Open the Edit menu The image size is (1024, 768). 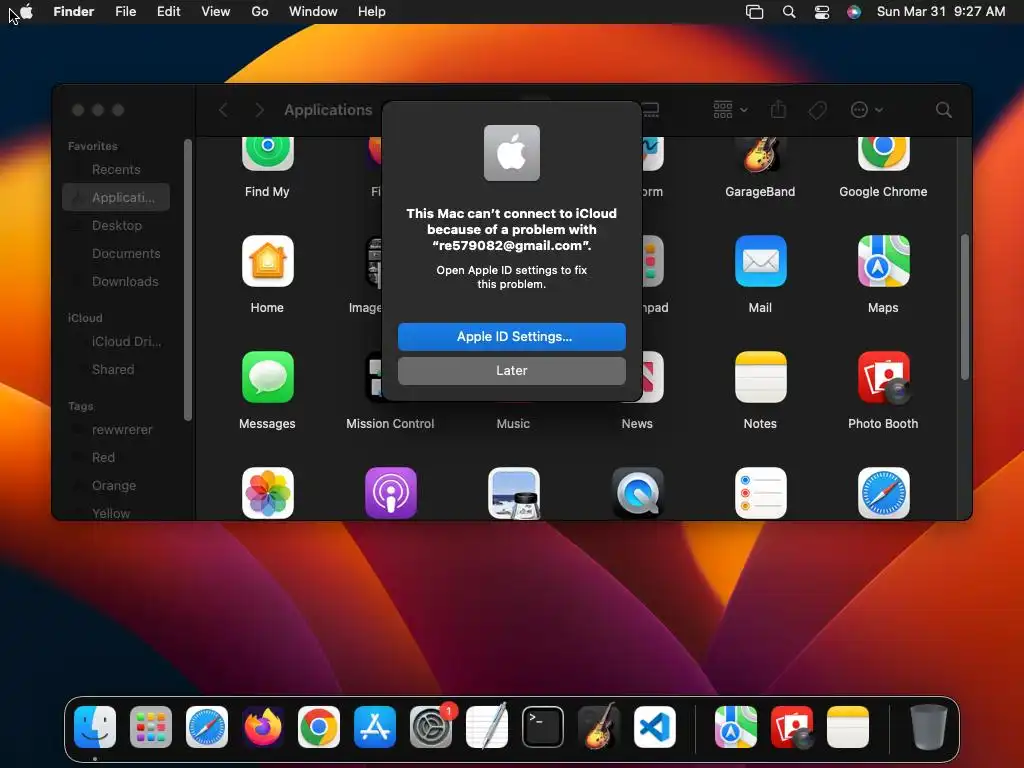point(168,12)
